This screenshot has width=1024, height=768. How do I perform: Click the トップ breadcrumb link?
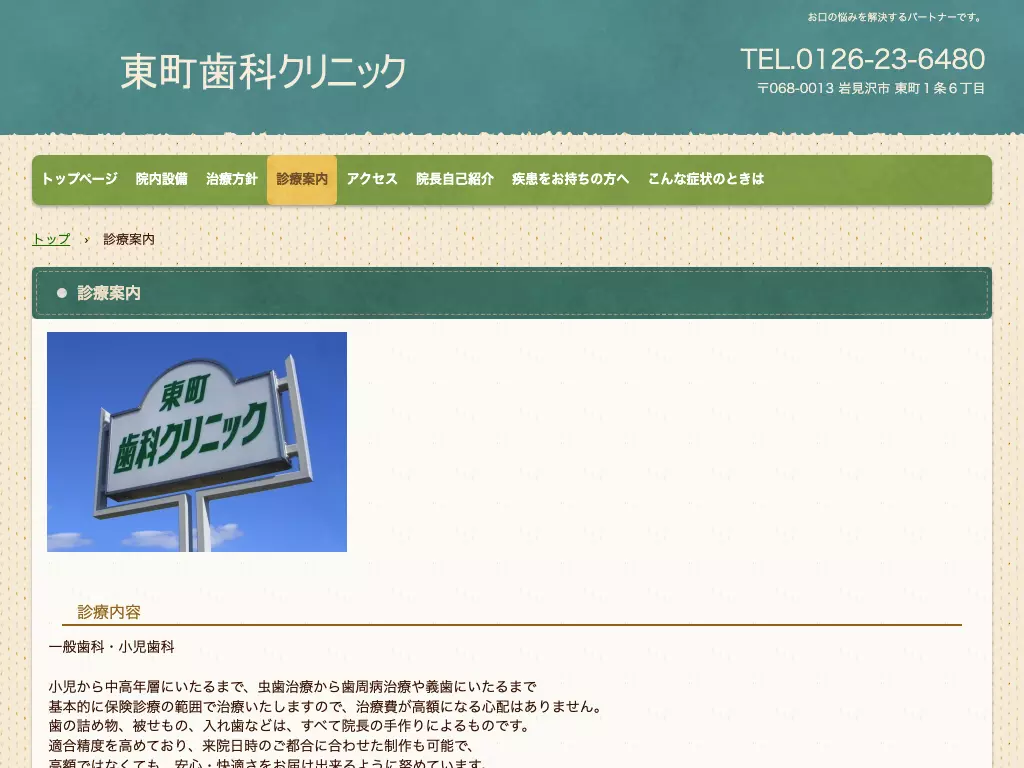51,239
